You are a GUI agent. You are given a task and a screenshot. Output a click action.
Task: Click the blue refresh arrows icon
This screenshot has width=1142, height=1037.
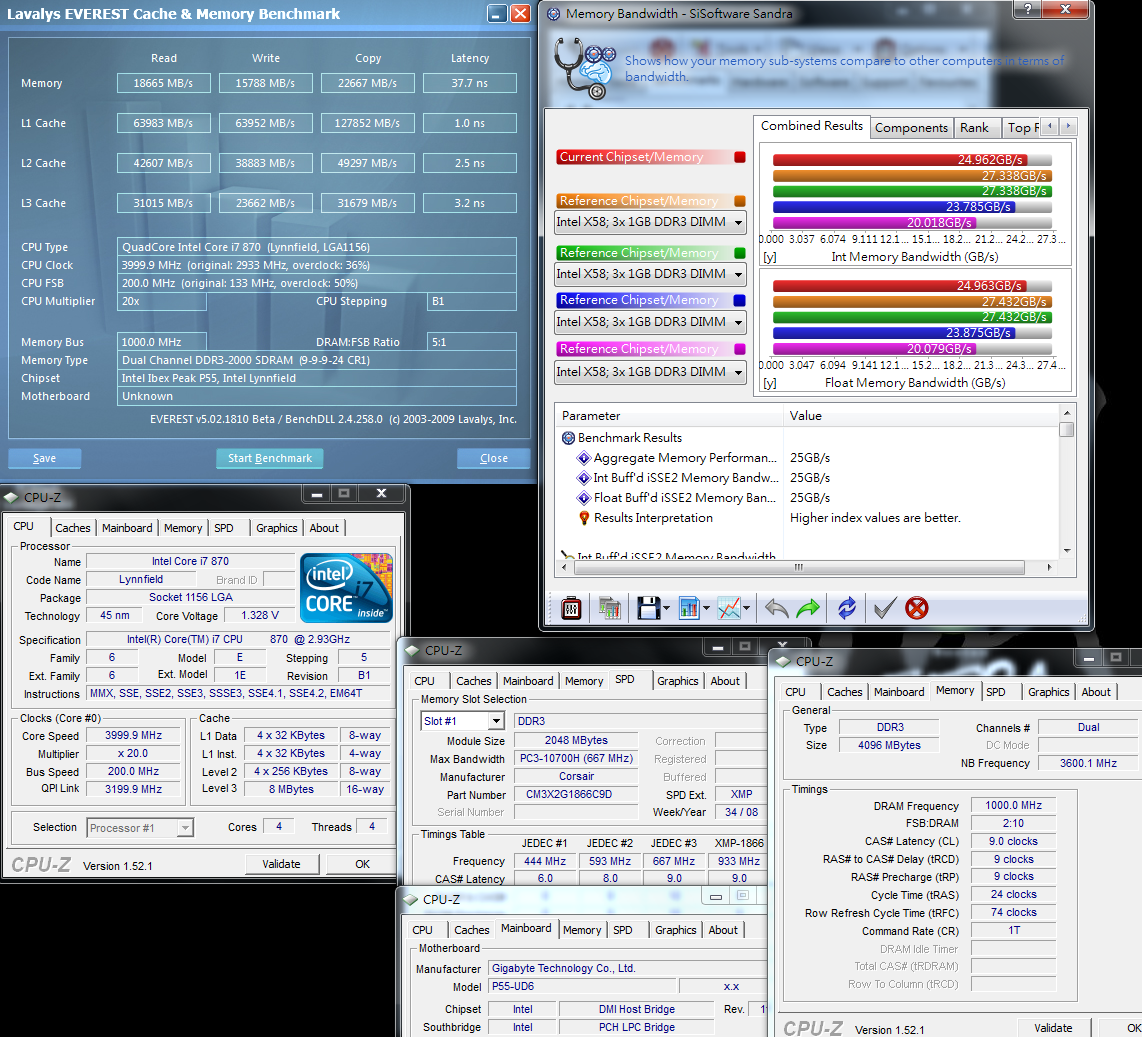(x=847, y=608)
